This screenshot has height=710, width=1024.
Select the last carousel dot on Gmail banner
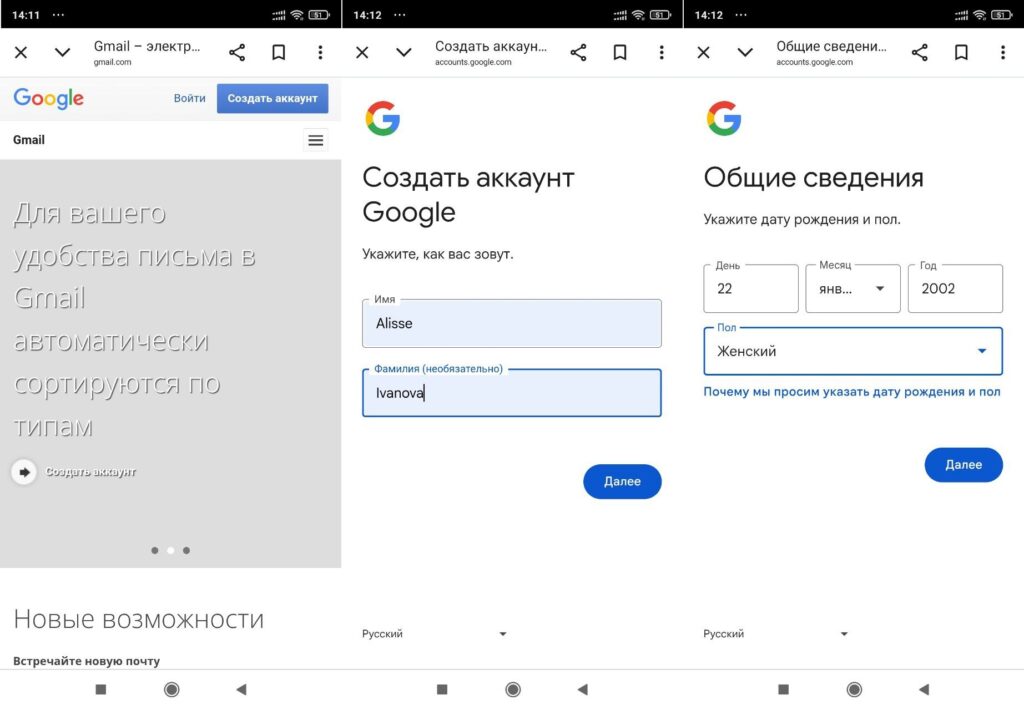[x=186, y=550]
